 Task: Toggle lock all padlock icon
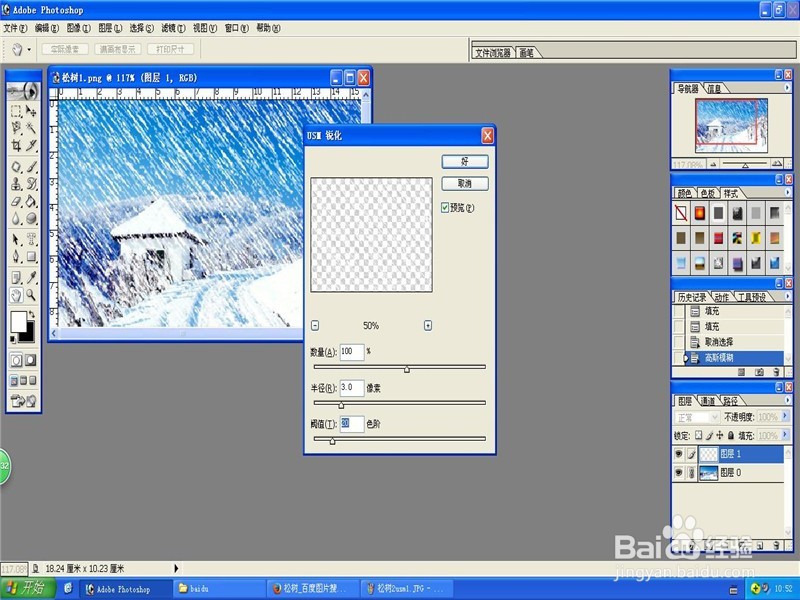click(731, 435)
